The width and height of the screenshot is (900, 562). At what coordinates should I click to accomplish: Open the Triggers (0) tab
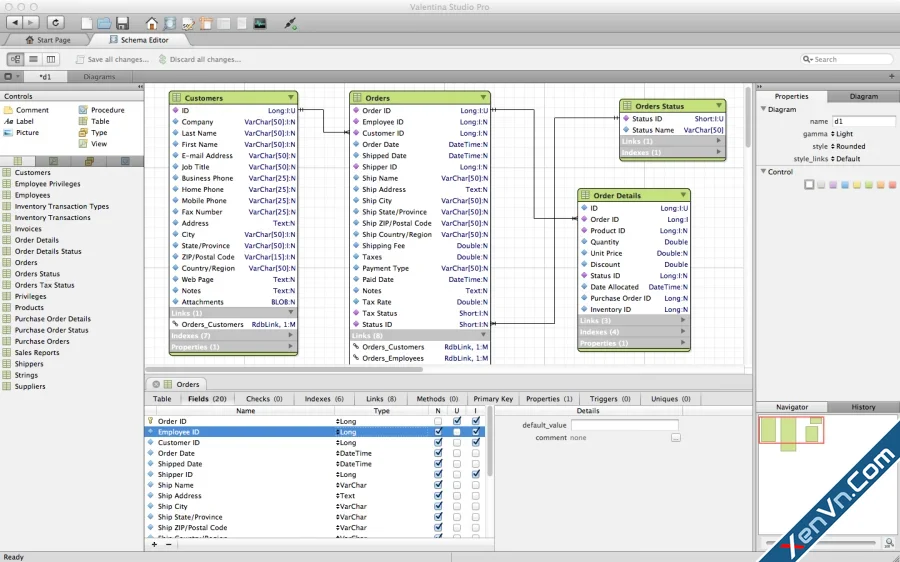point(610,398)
